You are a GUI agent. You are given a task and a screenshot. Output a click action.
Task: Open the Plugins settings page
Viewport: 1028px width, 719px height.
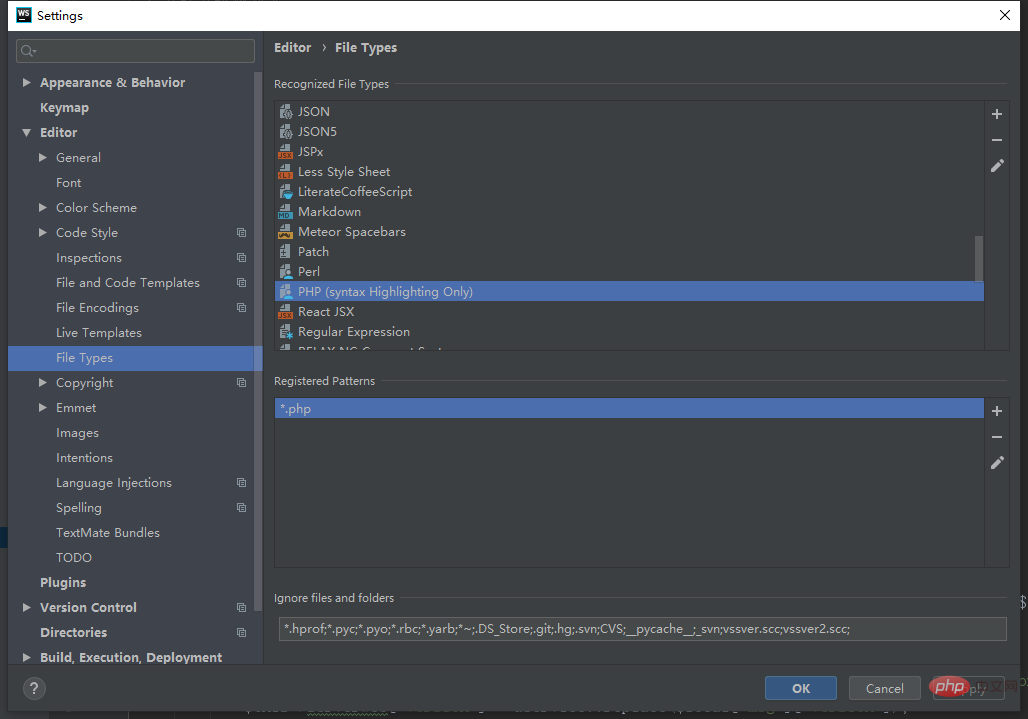[x=63, y=583]
